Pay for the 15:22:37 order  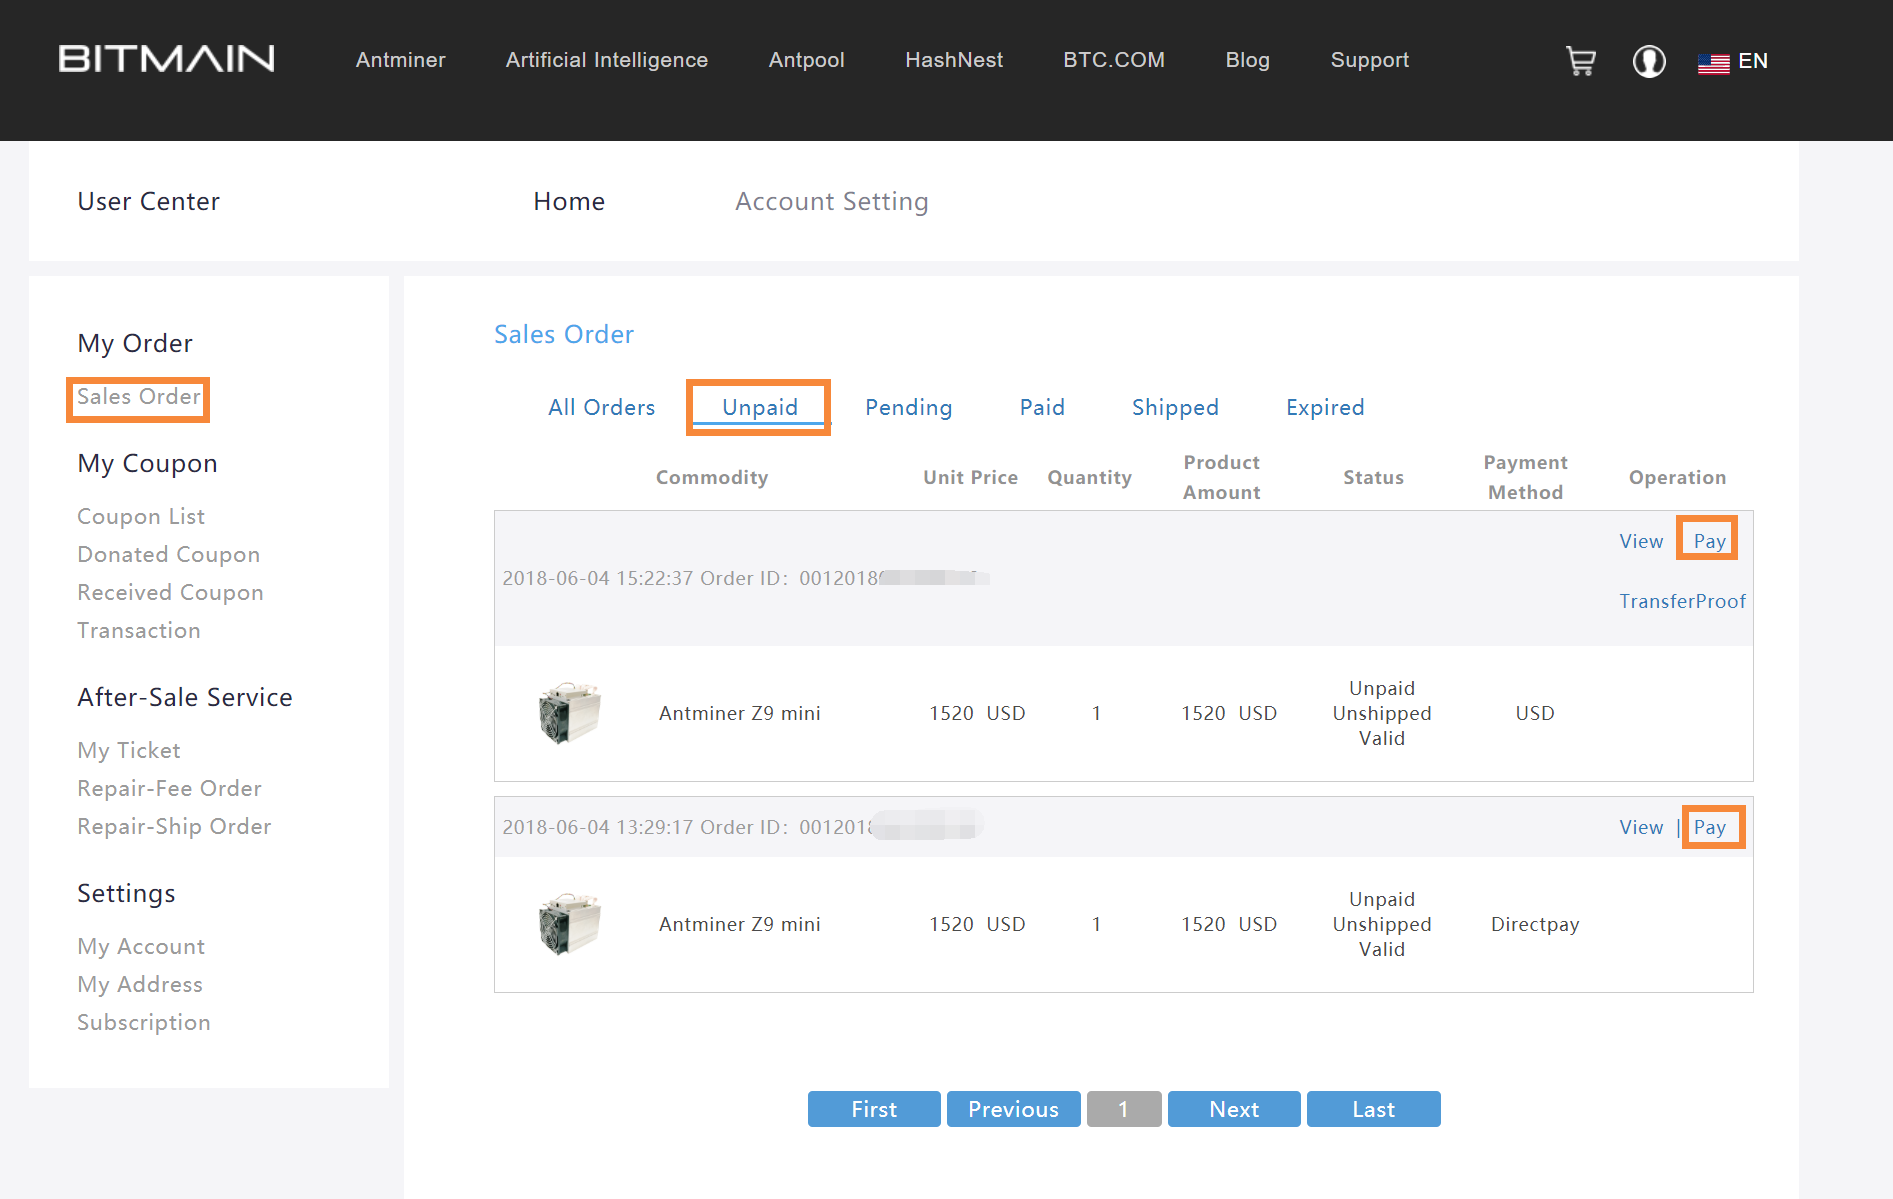point(1709,541)
